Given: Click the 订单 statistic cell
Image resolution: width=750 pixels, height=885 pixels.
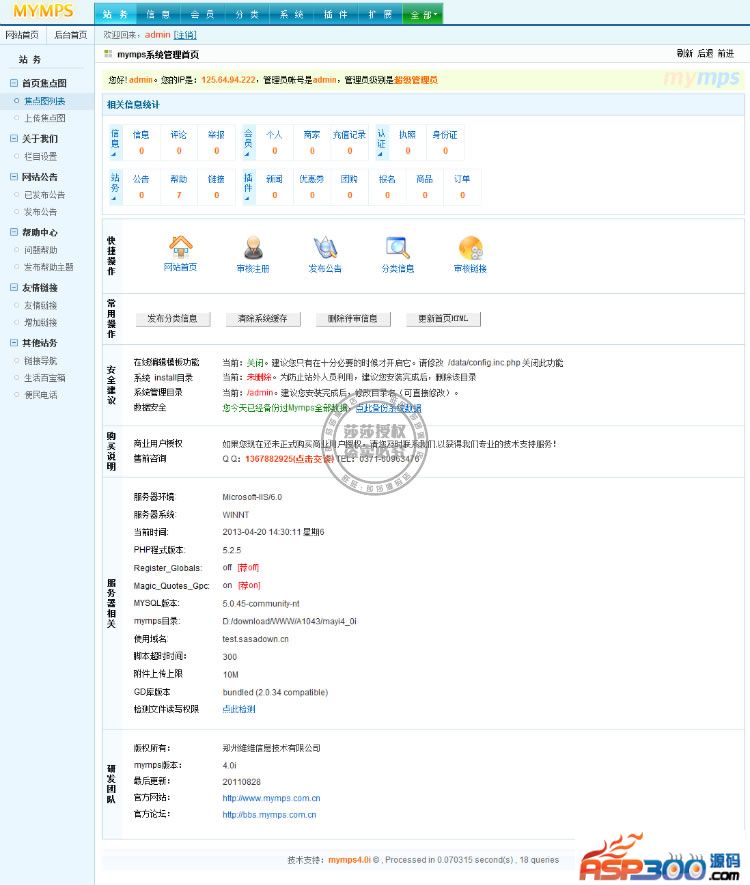Looking at the screenshot, I should tap(462, 186).
